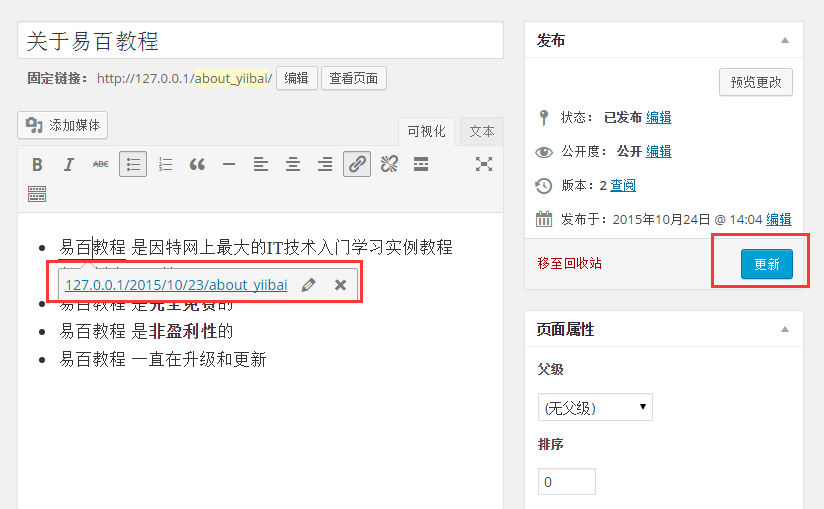Remove link with unlink icon
Viewport: 824px width, 509px height.
[389, 165]
